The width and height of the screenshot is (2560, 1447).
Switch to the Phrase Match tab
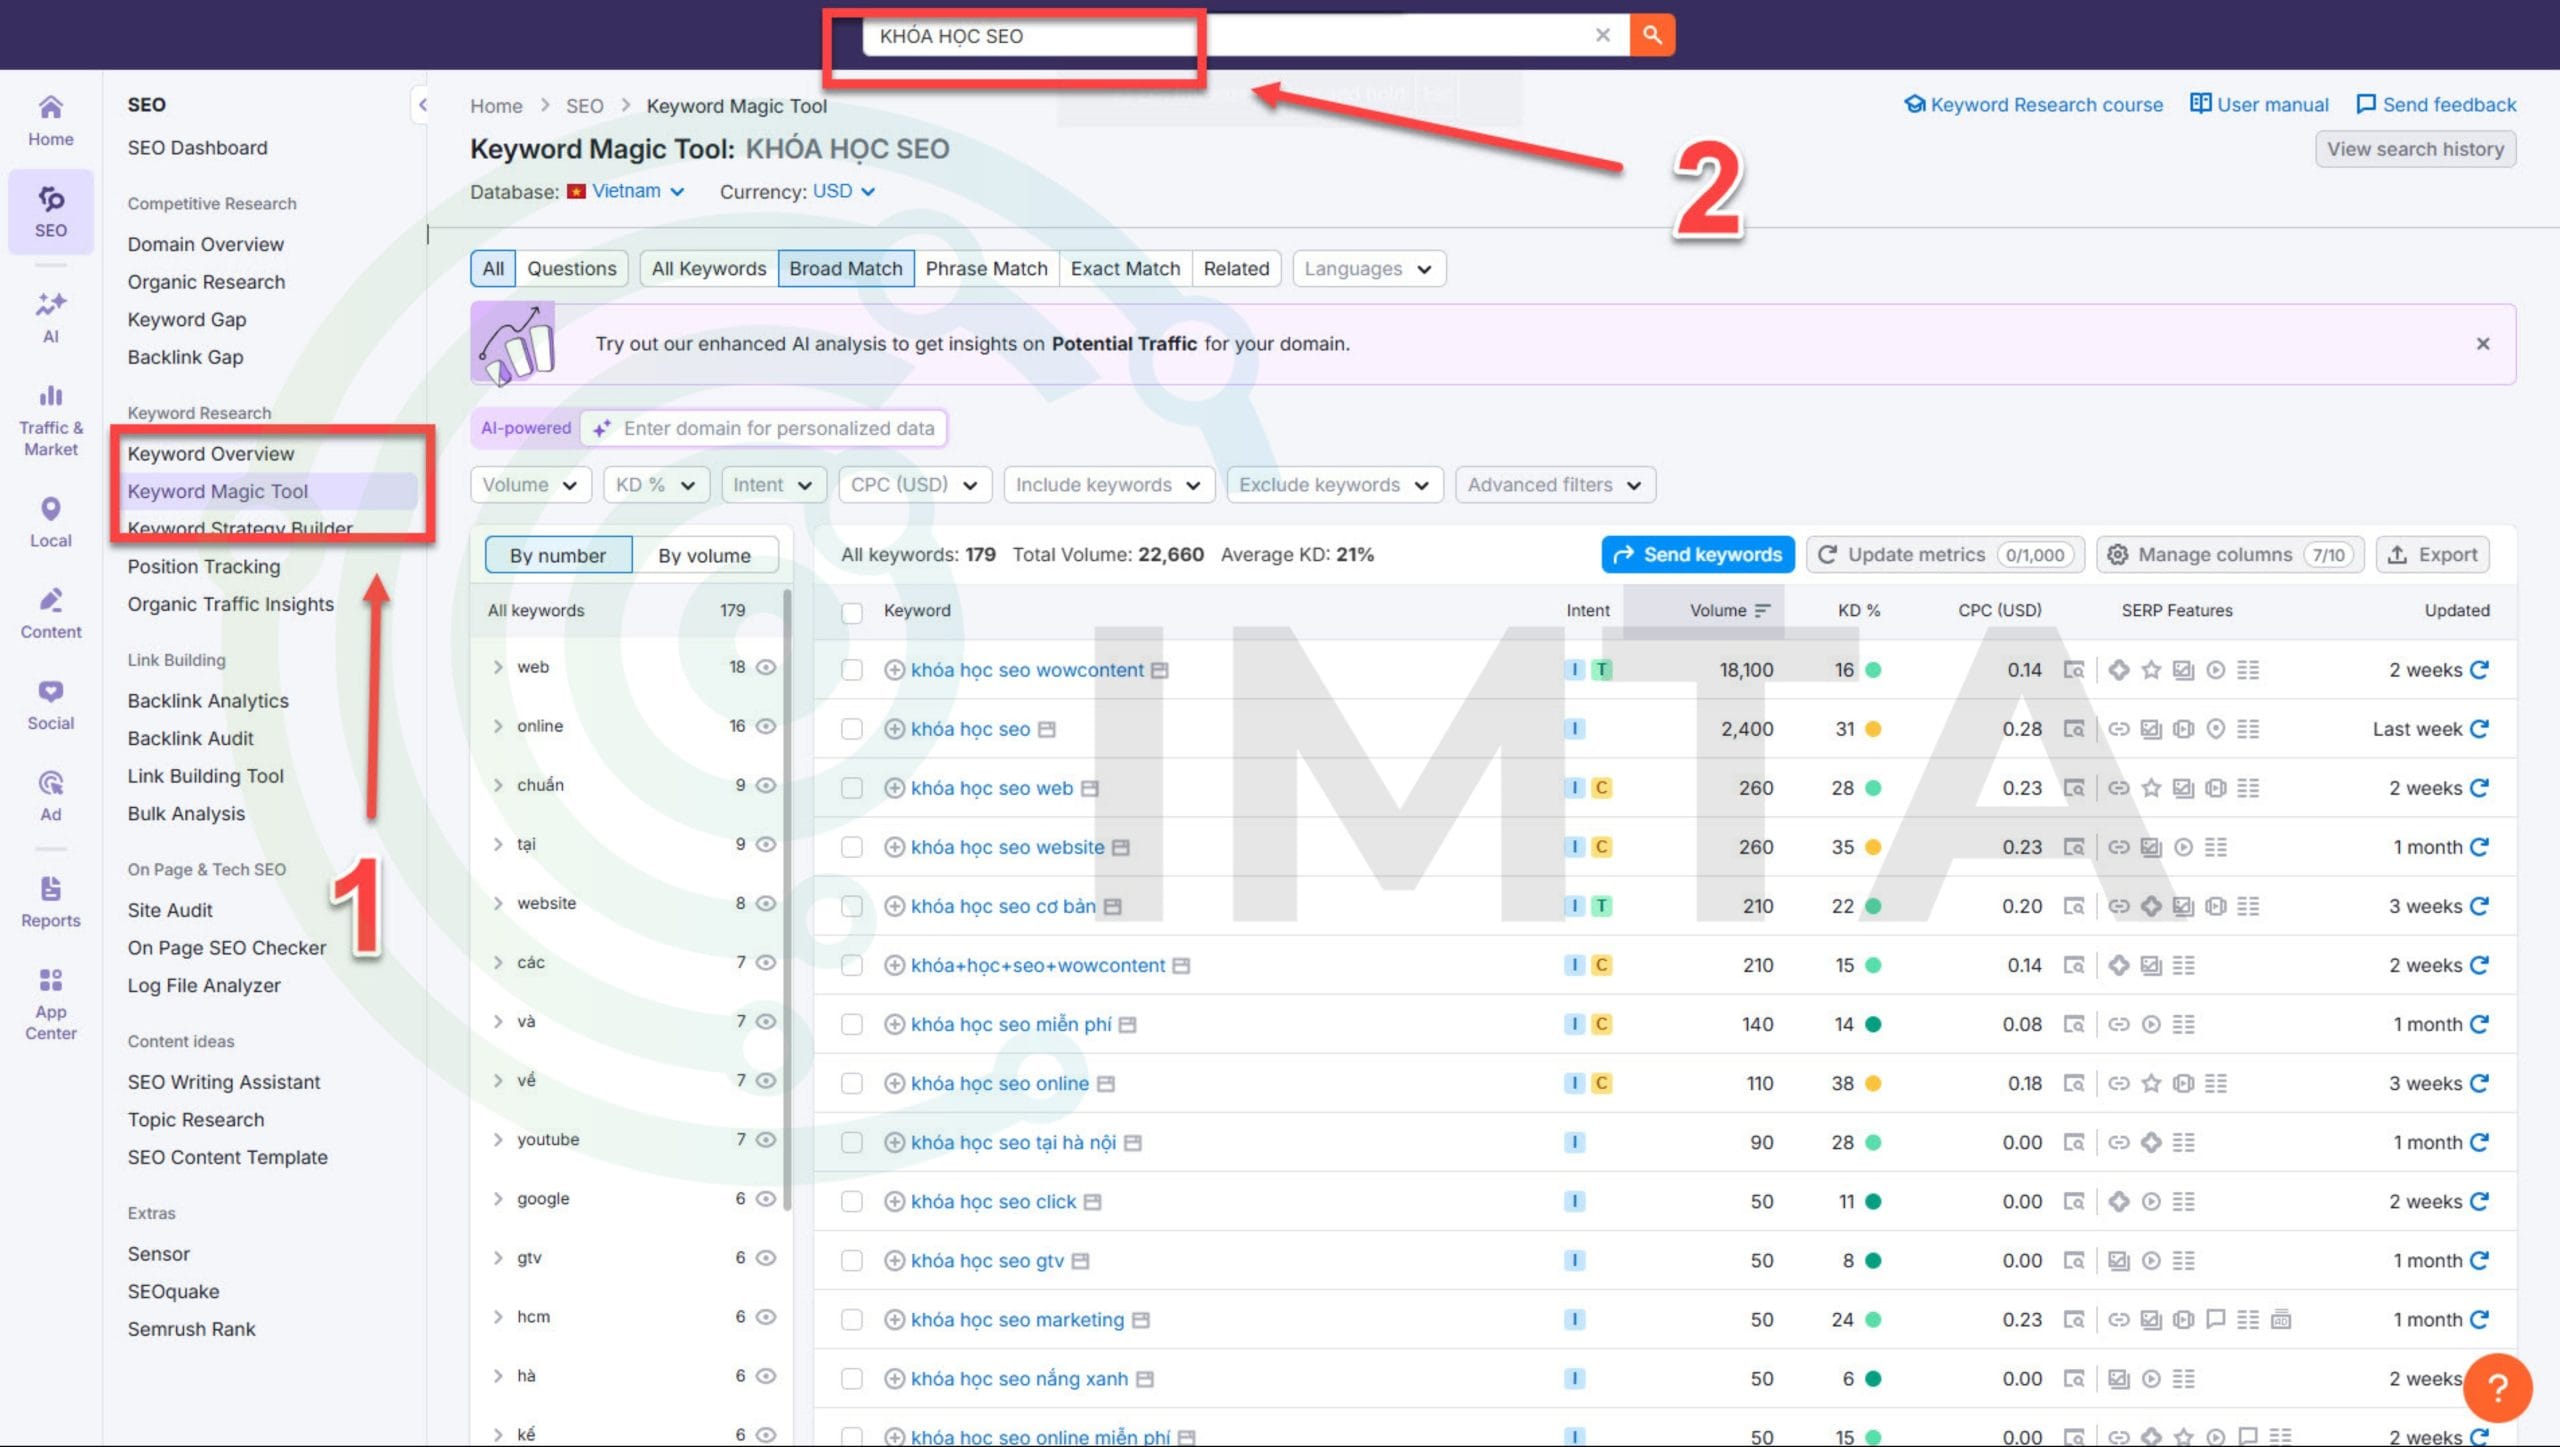point(985,268)
